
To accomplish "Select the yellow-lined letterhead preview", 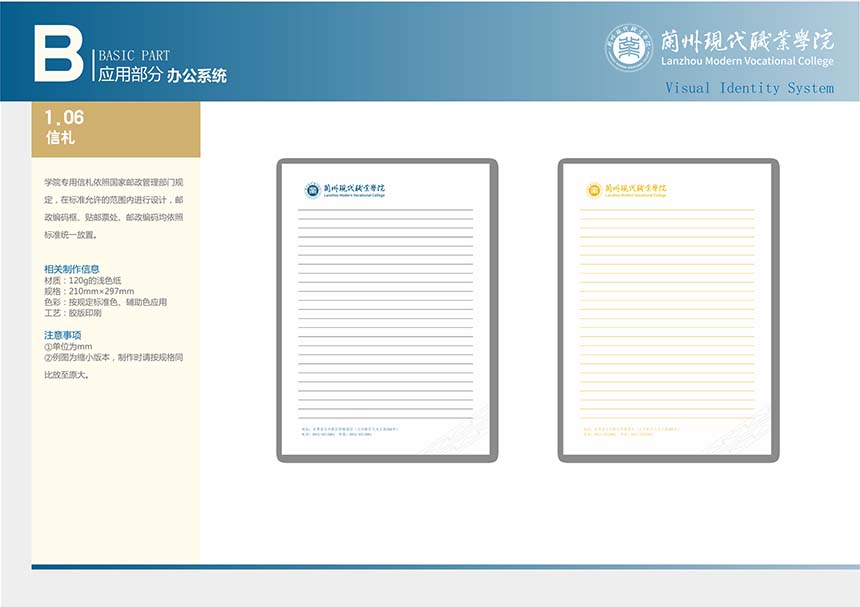I will [x=668, y=310].
